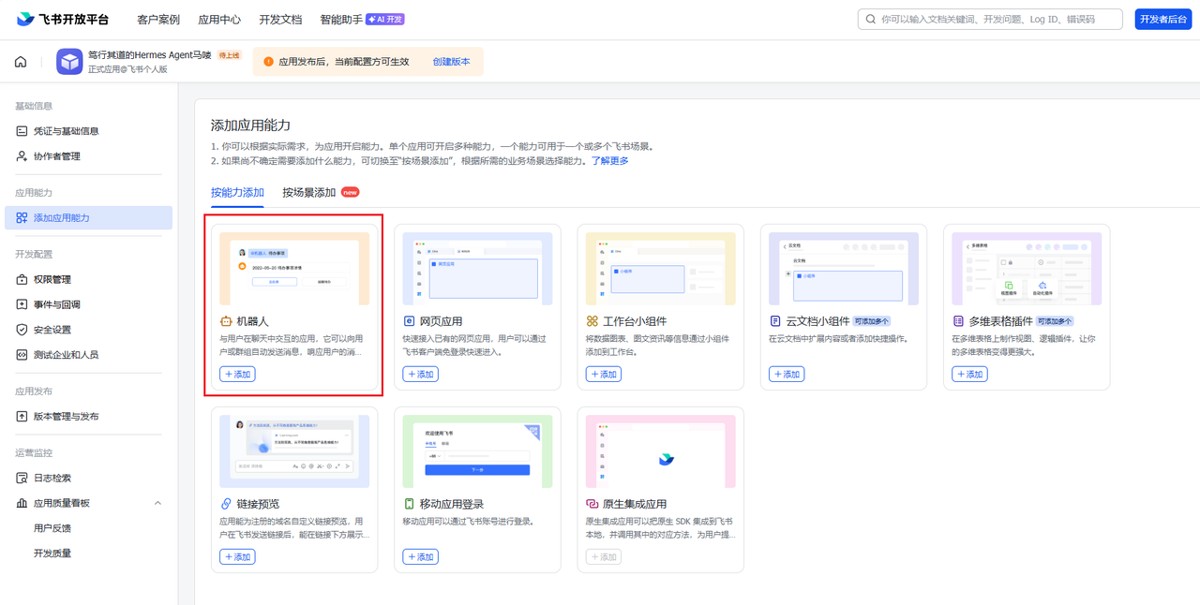Screen dimensions: 1200x605
Task: Click the robot icon beside 机器人
Action: (225, 322)
